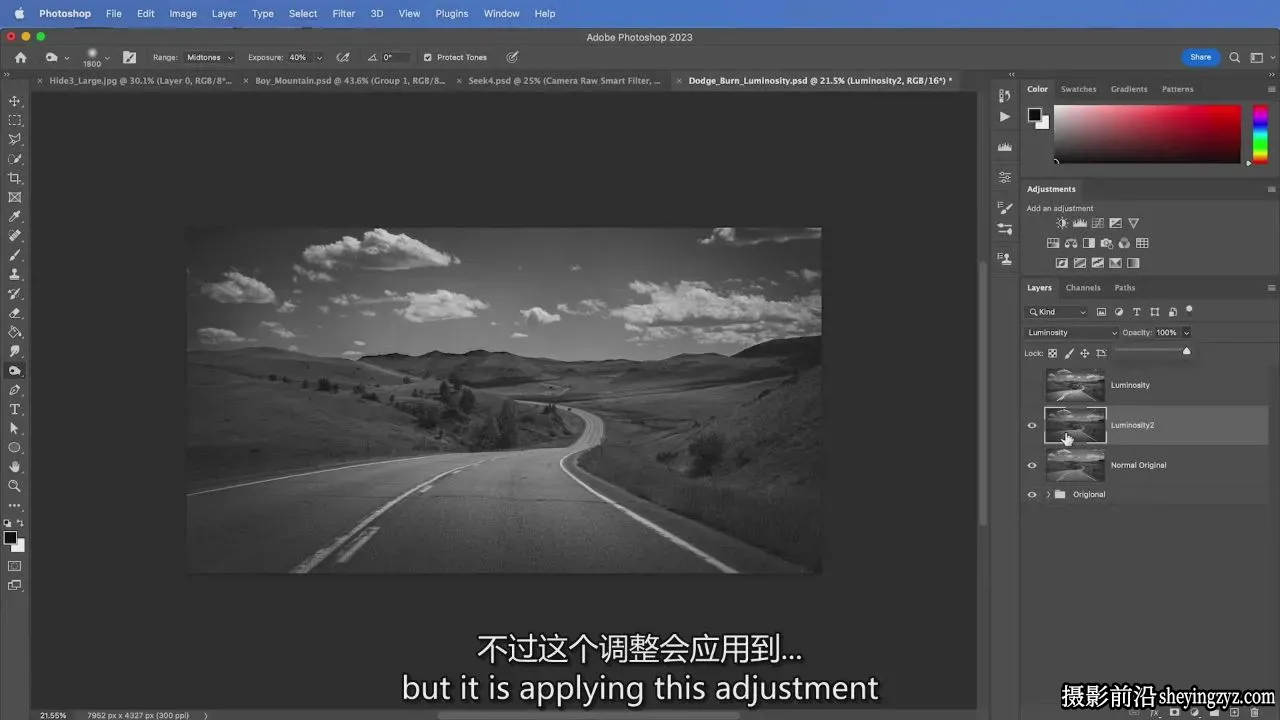Open the Apple menu
The width and height of the screenshot is (1280, 720).
pos(19,14)
